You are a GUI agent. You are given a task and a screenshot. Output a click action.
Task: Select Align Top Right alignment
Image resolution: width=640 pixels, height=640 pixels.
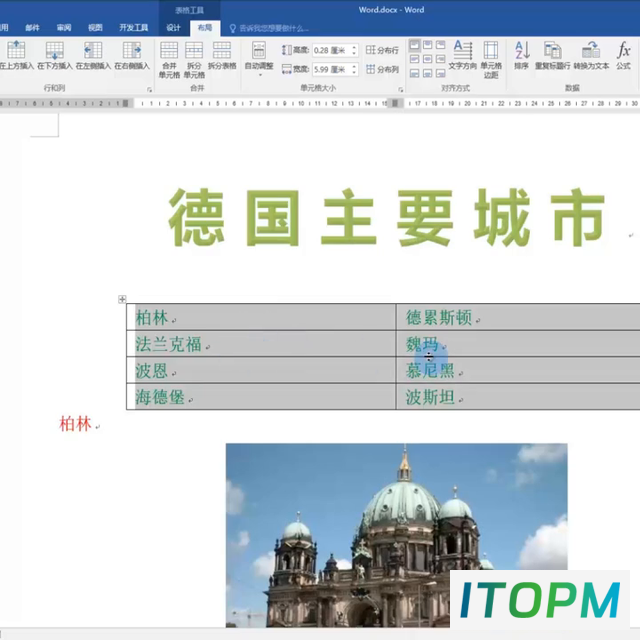(440, 45)
